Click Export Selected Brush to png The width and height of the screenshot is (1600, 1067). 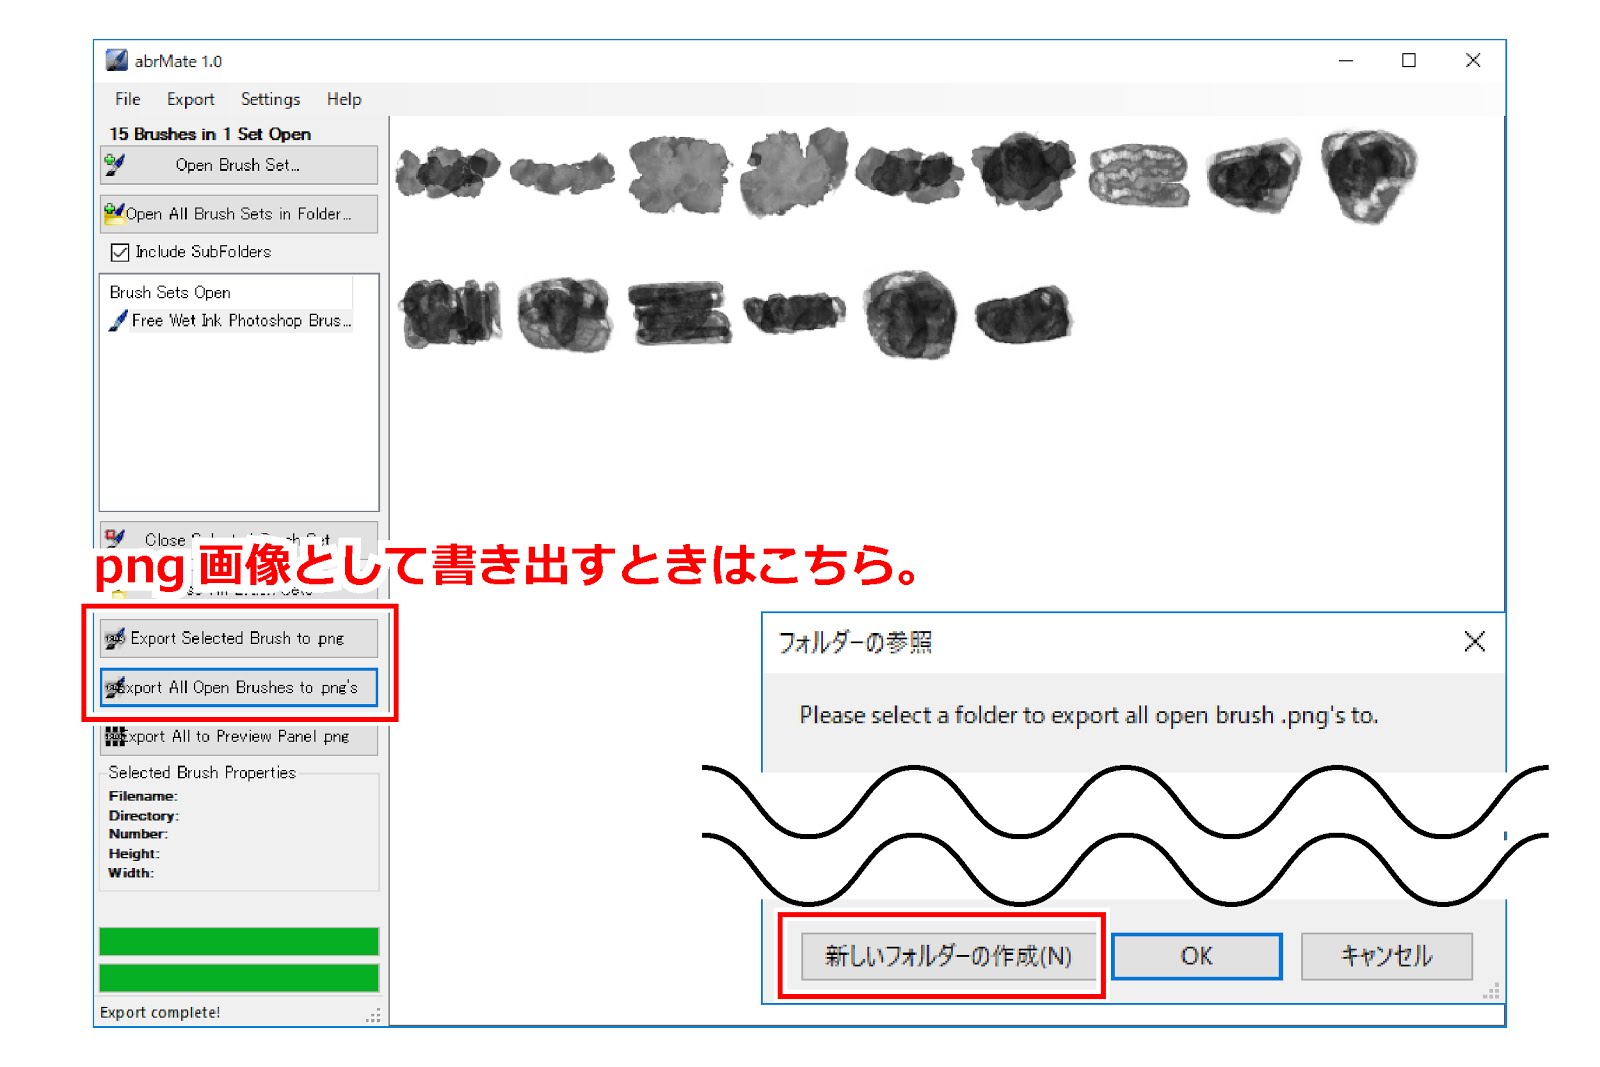pos(239,638)
